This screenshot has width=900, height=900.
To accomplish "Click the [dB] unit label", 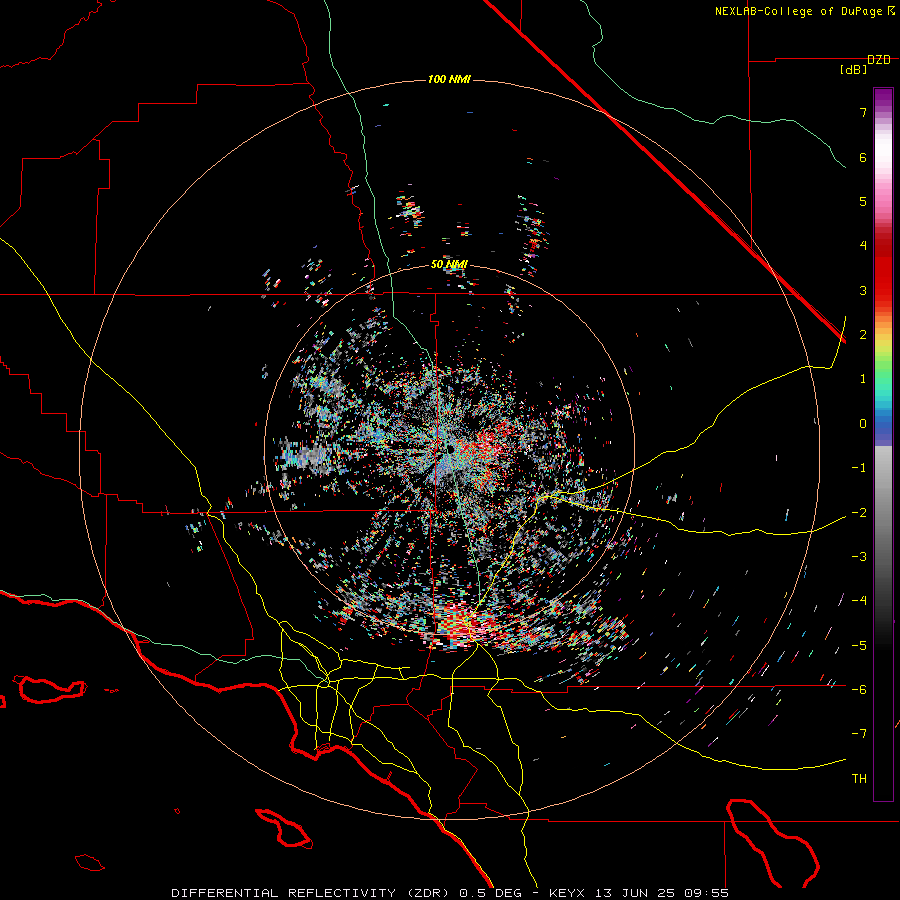I will coord(853,70).
